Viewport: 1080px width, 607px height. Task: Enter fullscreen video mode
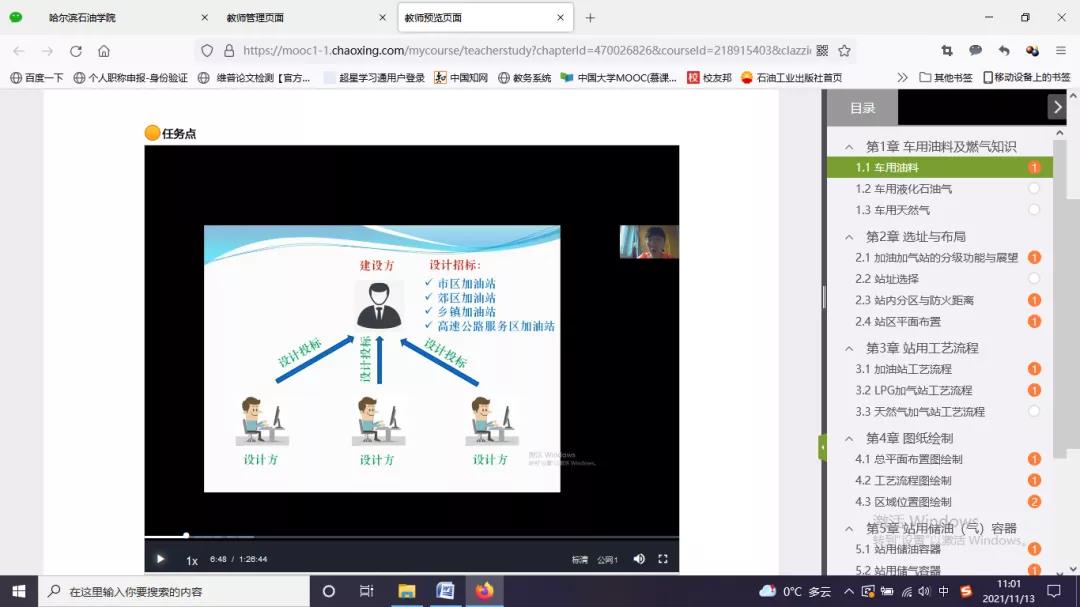point(662,559)
